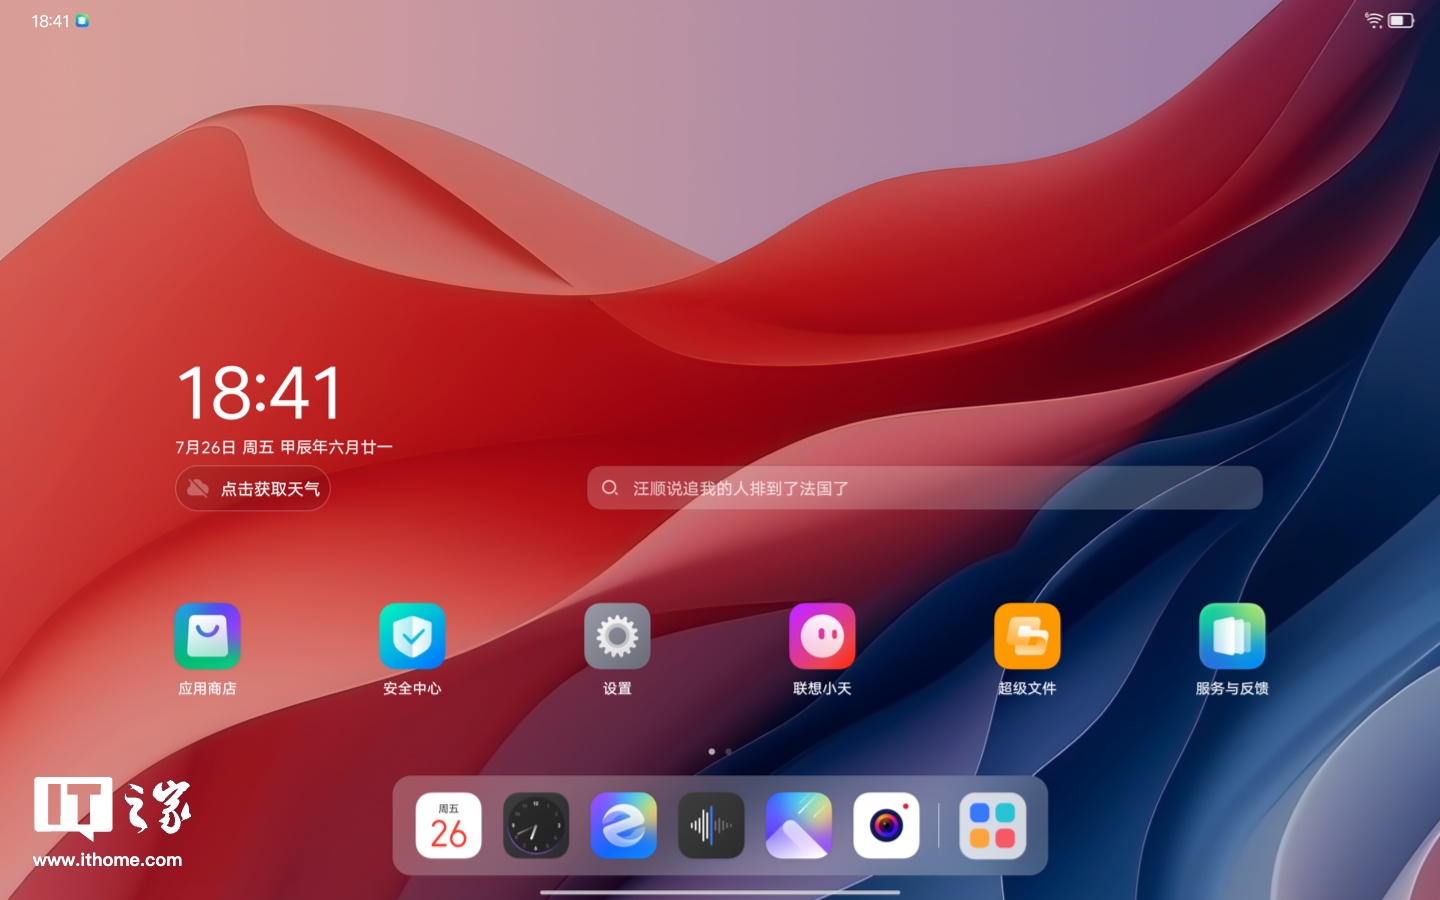Switch to the second home page dot

click(x=728, y=751)
